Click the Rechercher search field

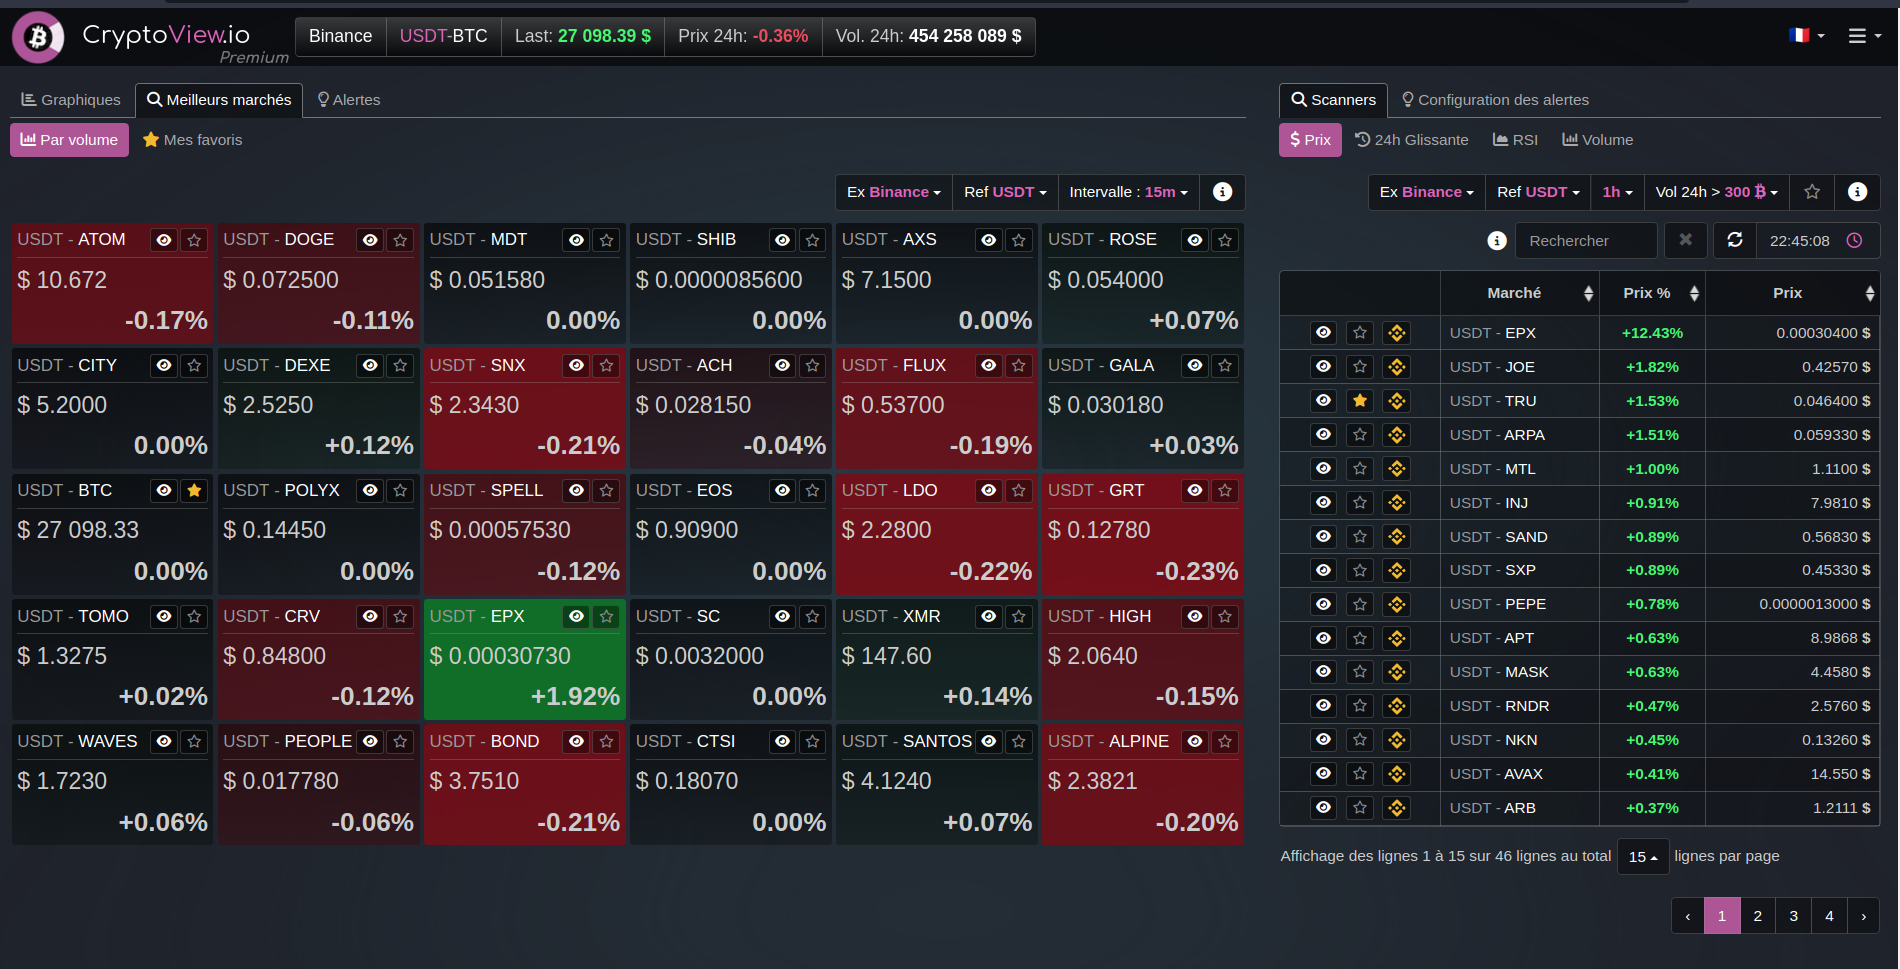coord(1586,241)
